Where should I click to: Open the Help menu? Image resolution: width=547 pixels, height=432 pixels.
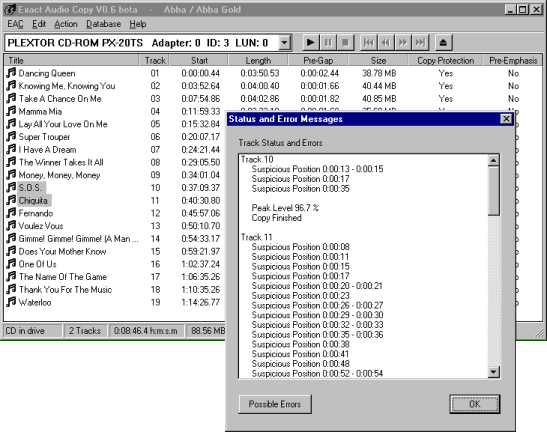coord(138,24)
